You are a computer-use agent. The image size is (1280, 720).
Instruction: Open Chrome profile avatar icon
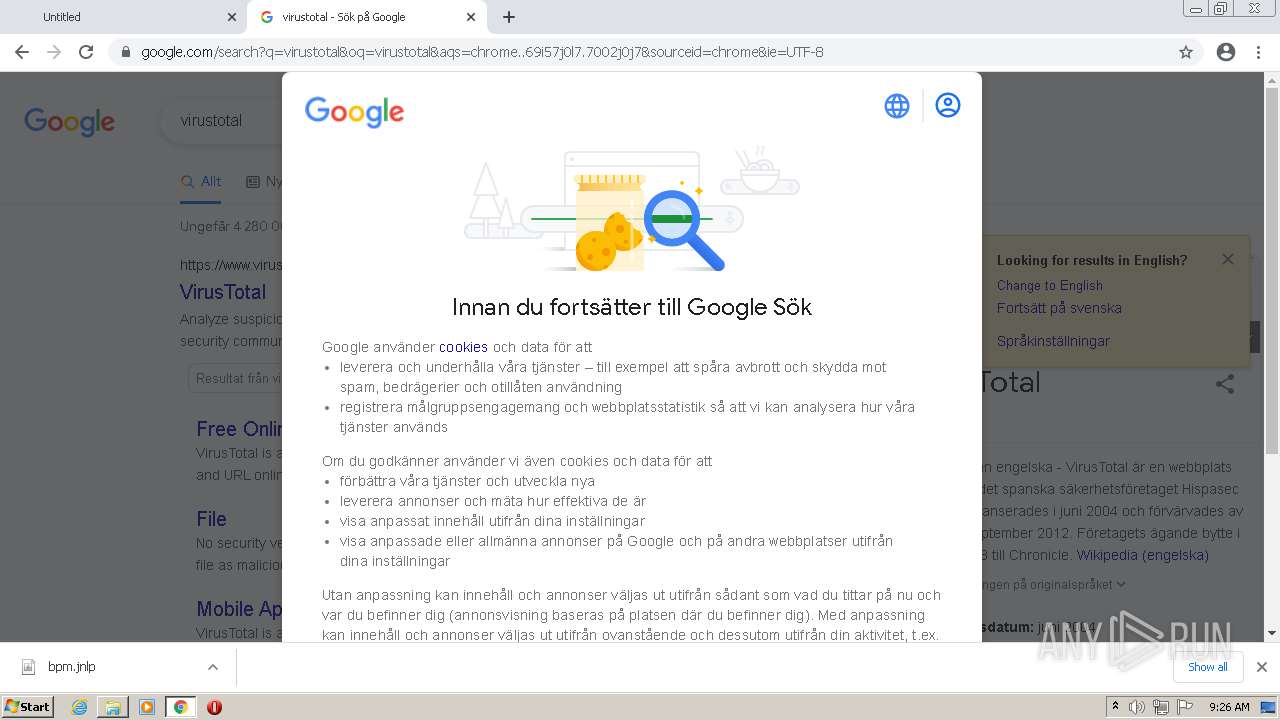[1226, 52]
